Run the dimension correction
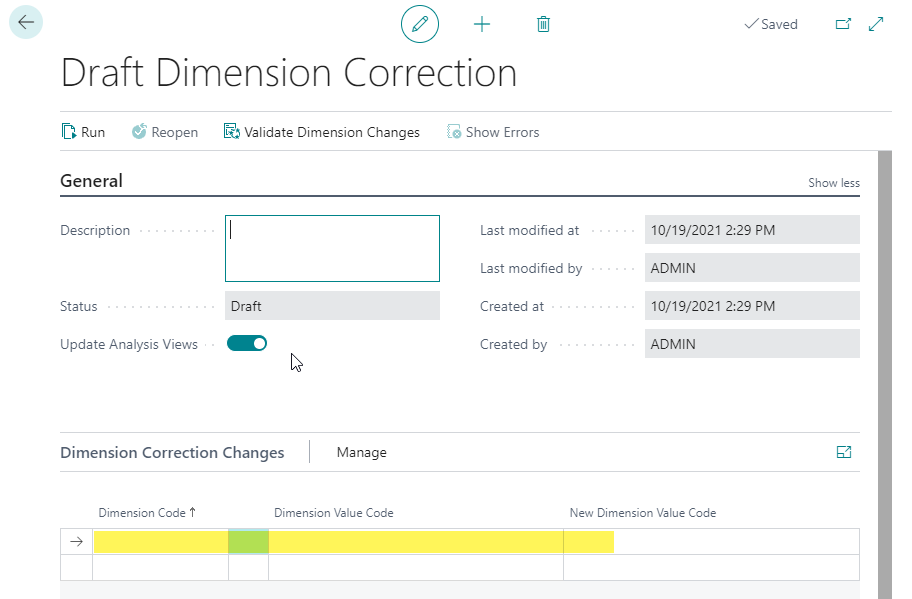Screen dimensions: 912x599 93,133
